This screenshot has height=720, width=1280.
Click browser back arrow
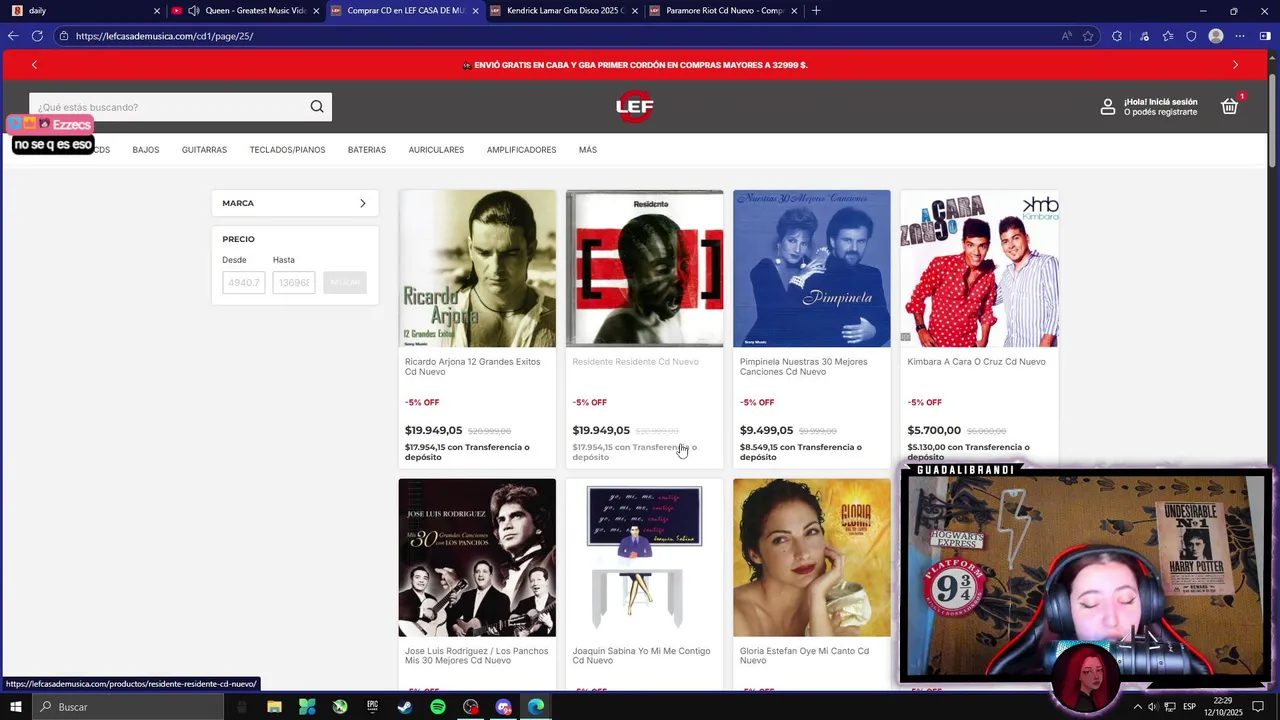tap(13, 36)
